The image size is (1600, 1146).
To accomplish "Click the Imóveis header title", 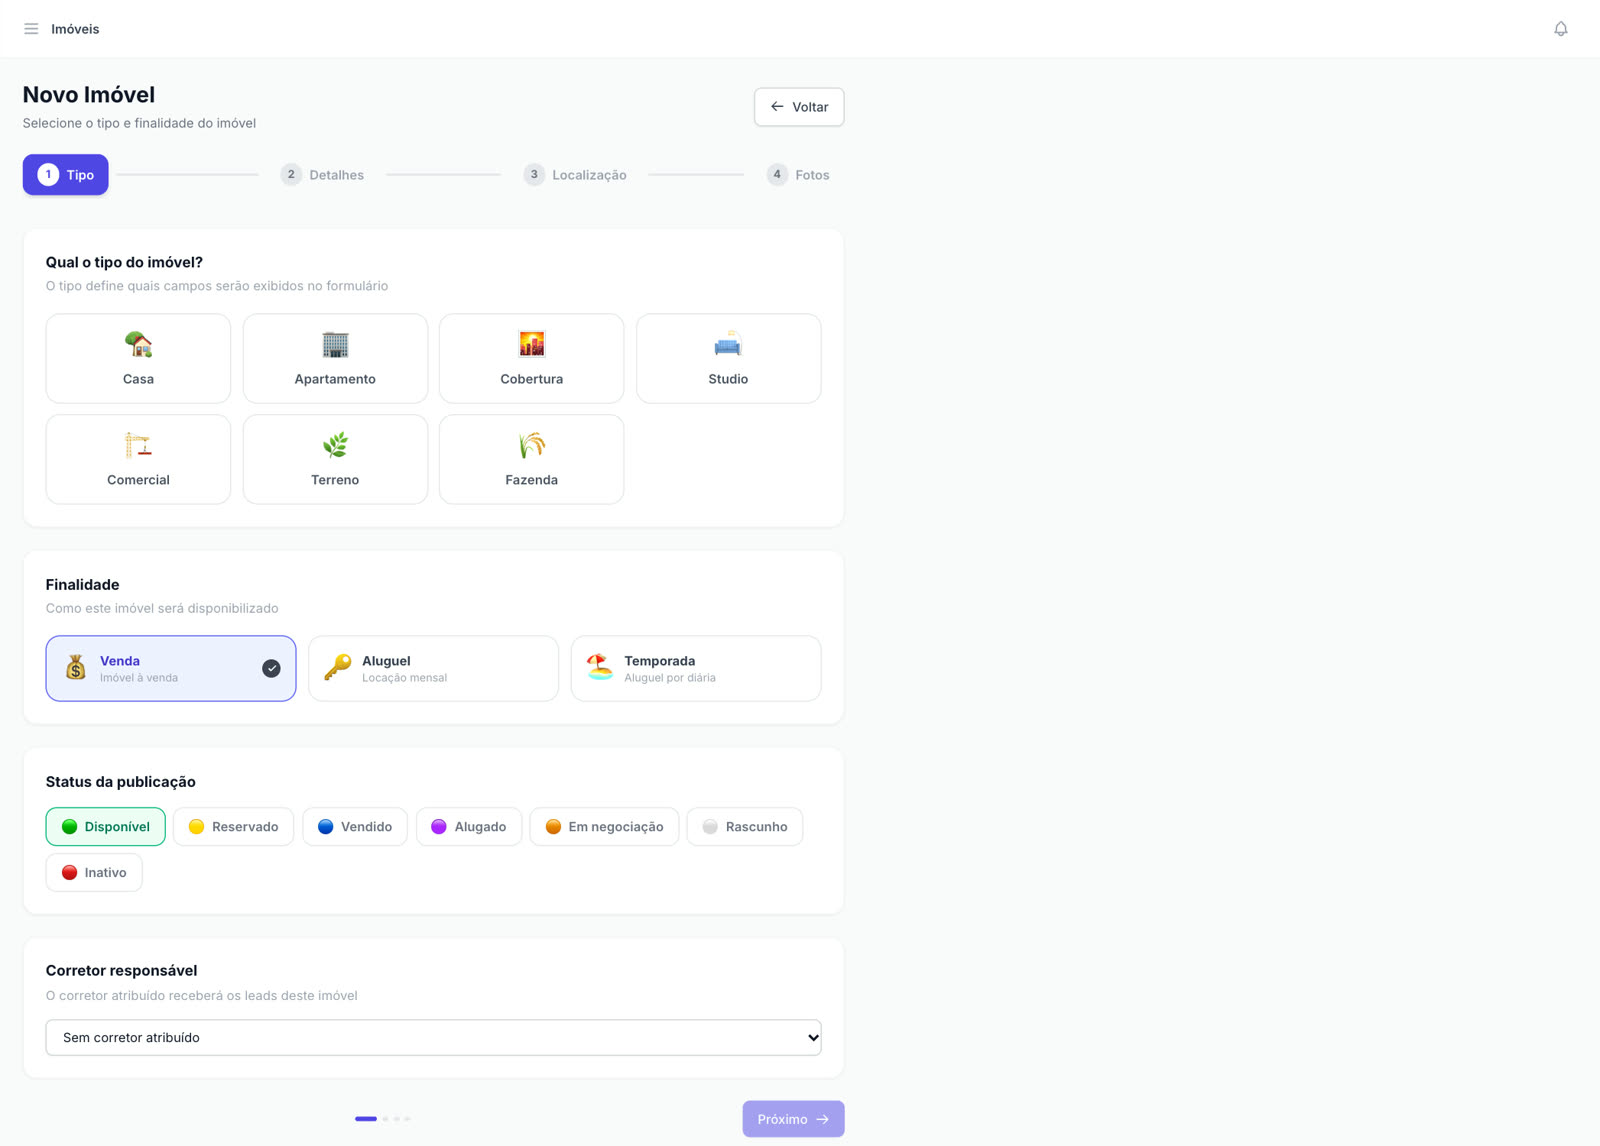I will (x=75, y=29).
